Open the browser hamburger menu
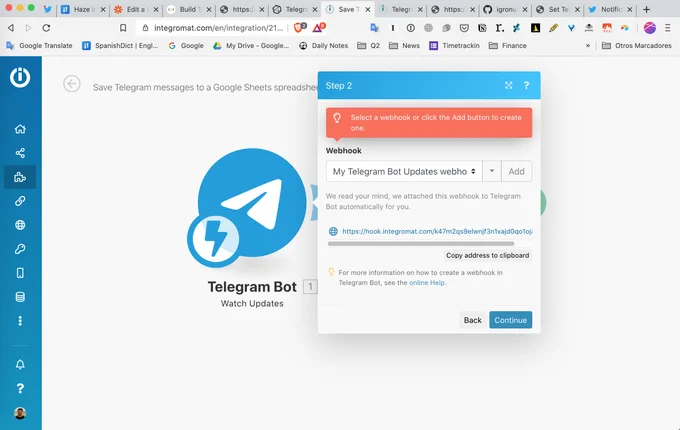Viewport: 680px width, 430px height. tap(667, 28)
